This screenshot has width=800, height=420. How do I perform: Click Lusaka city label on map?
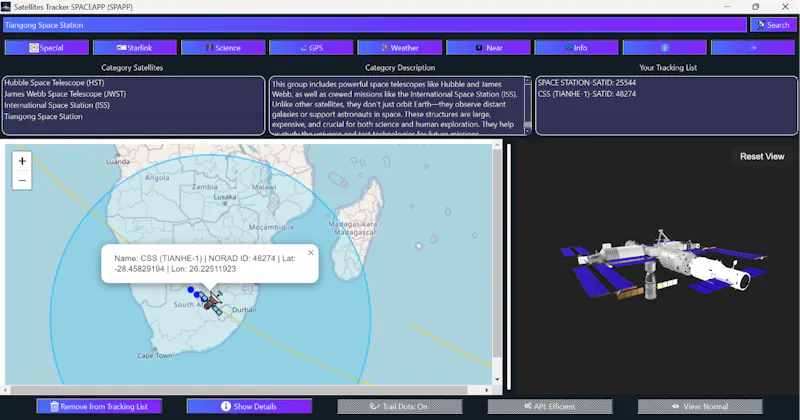(x=224, y=197)
